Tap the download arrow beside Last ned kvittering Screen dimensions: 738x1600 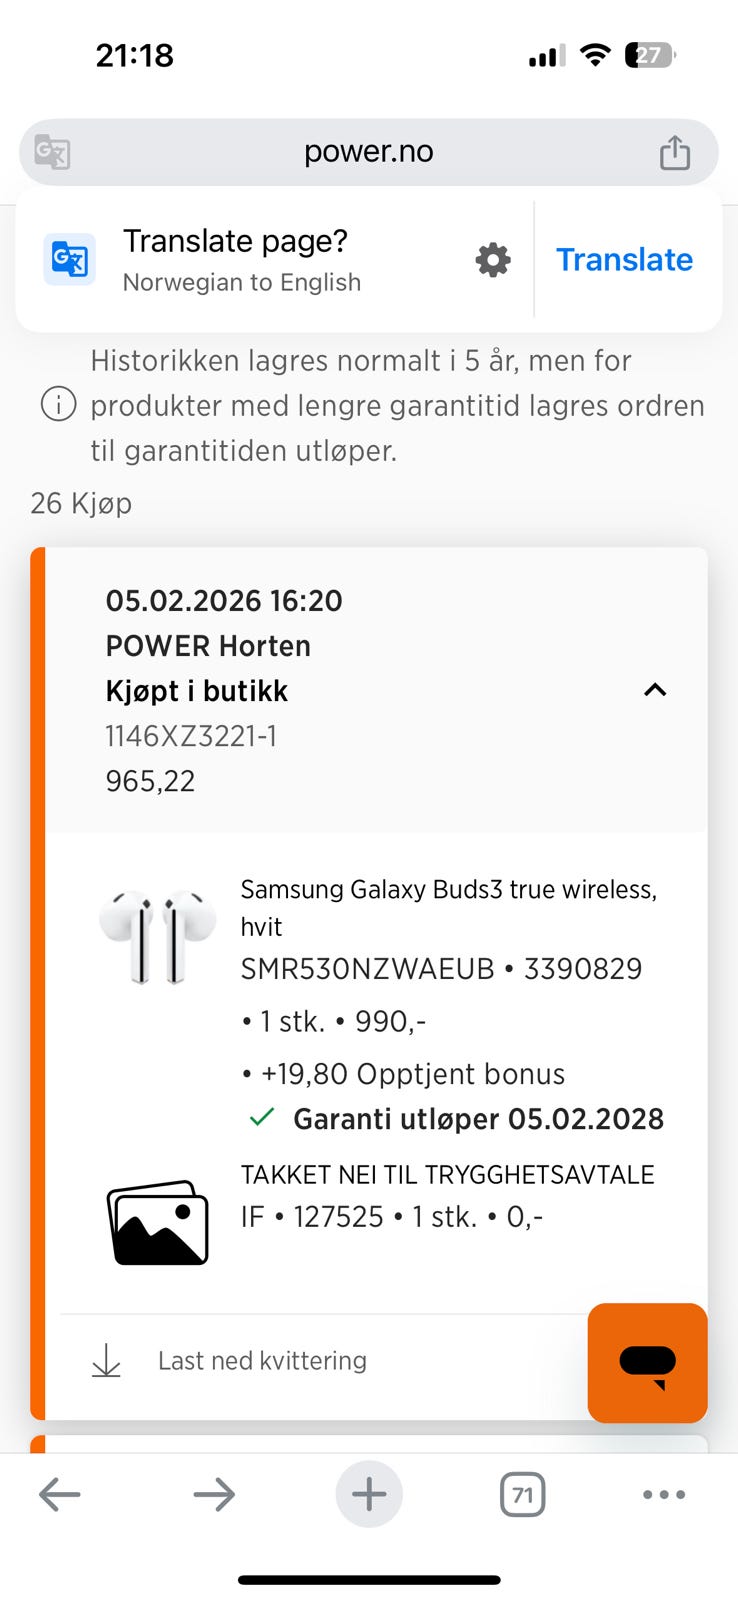coord(106,1361)
